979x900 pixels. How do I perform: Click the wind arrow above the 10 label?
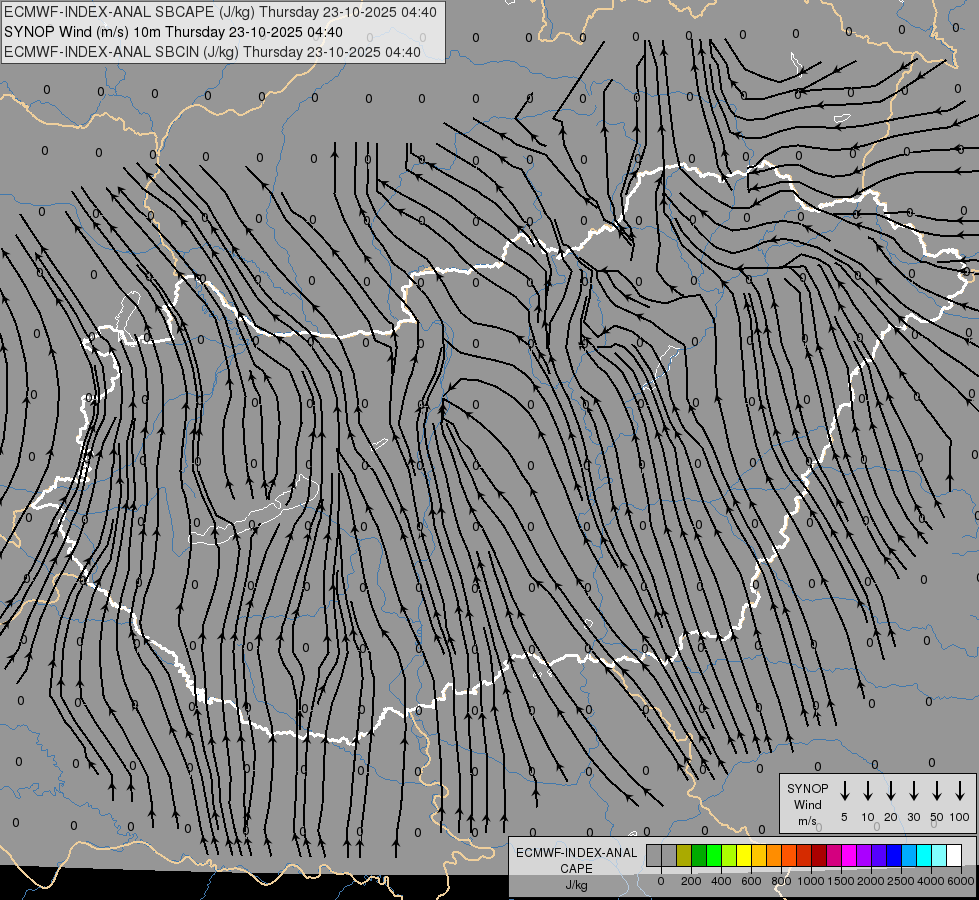point(867,791)
